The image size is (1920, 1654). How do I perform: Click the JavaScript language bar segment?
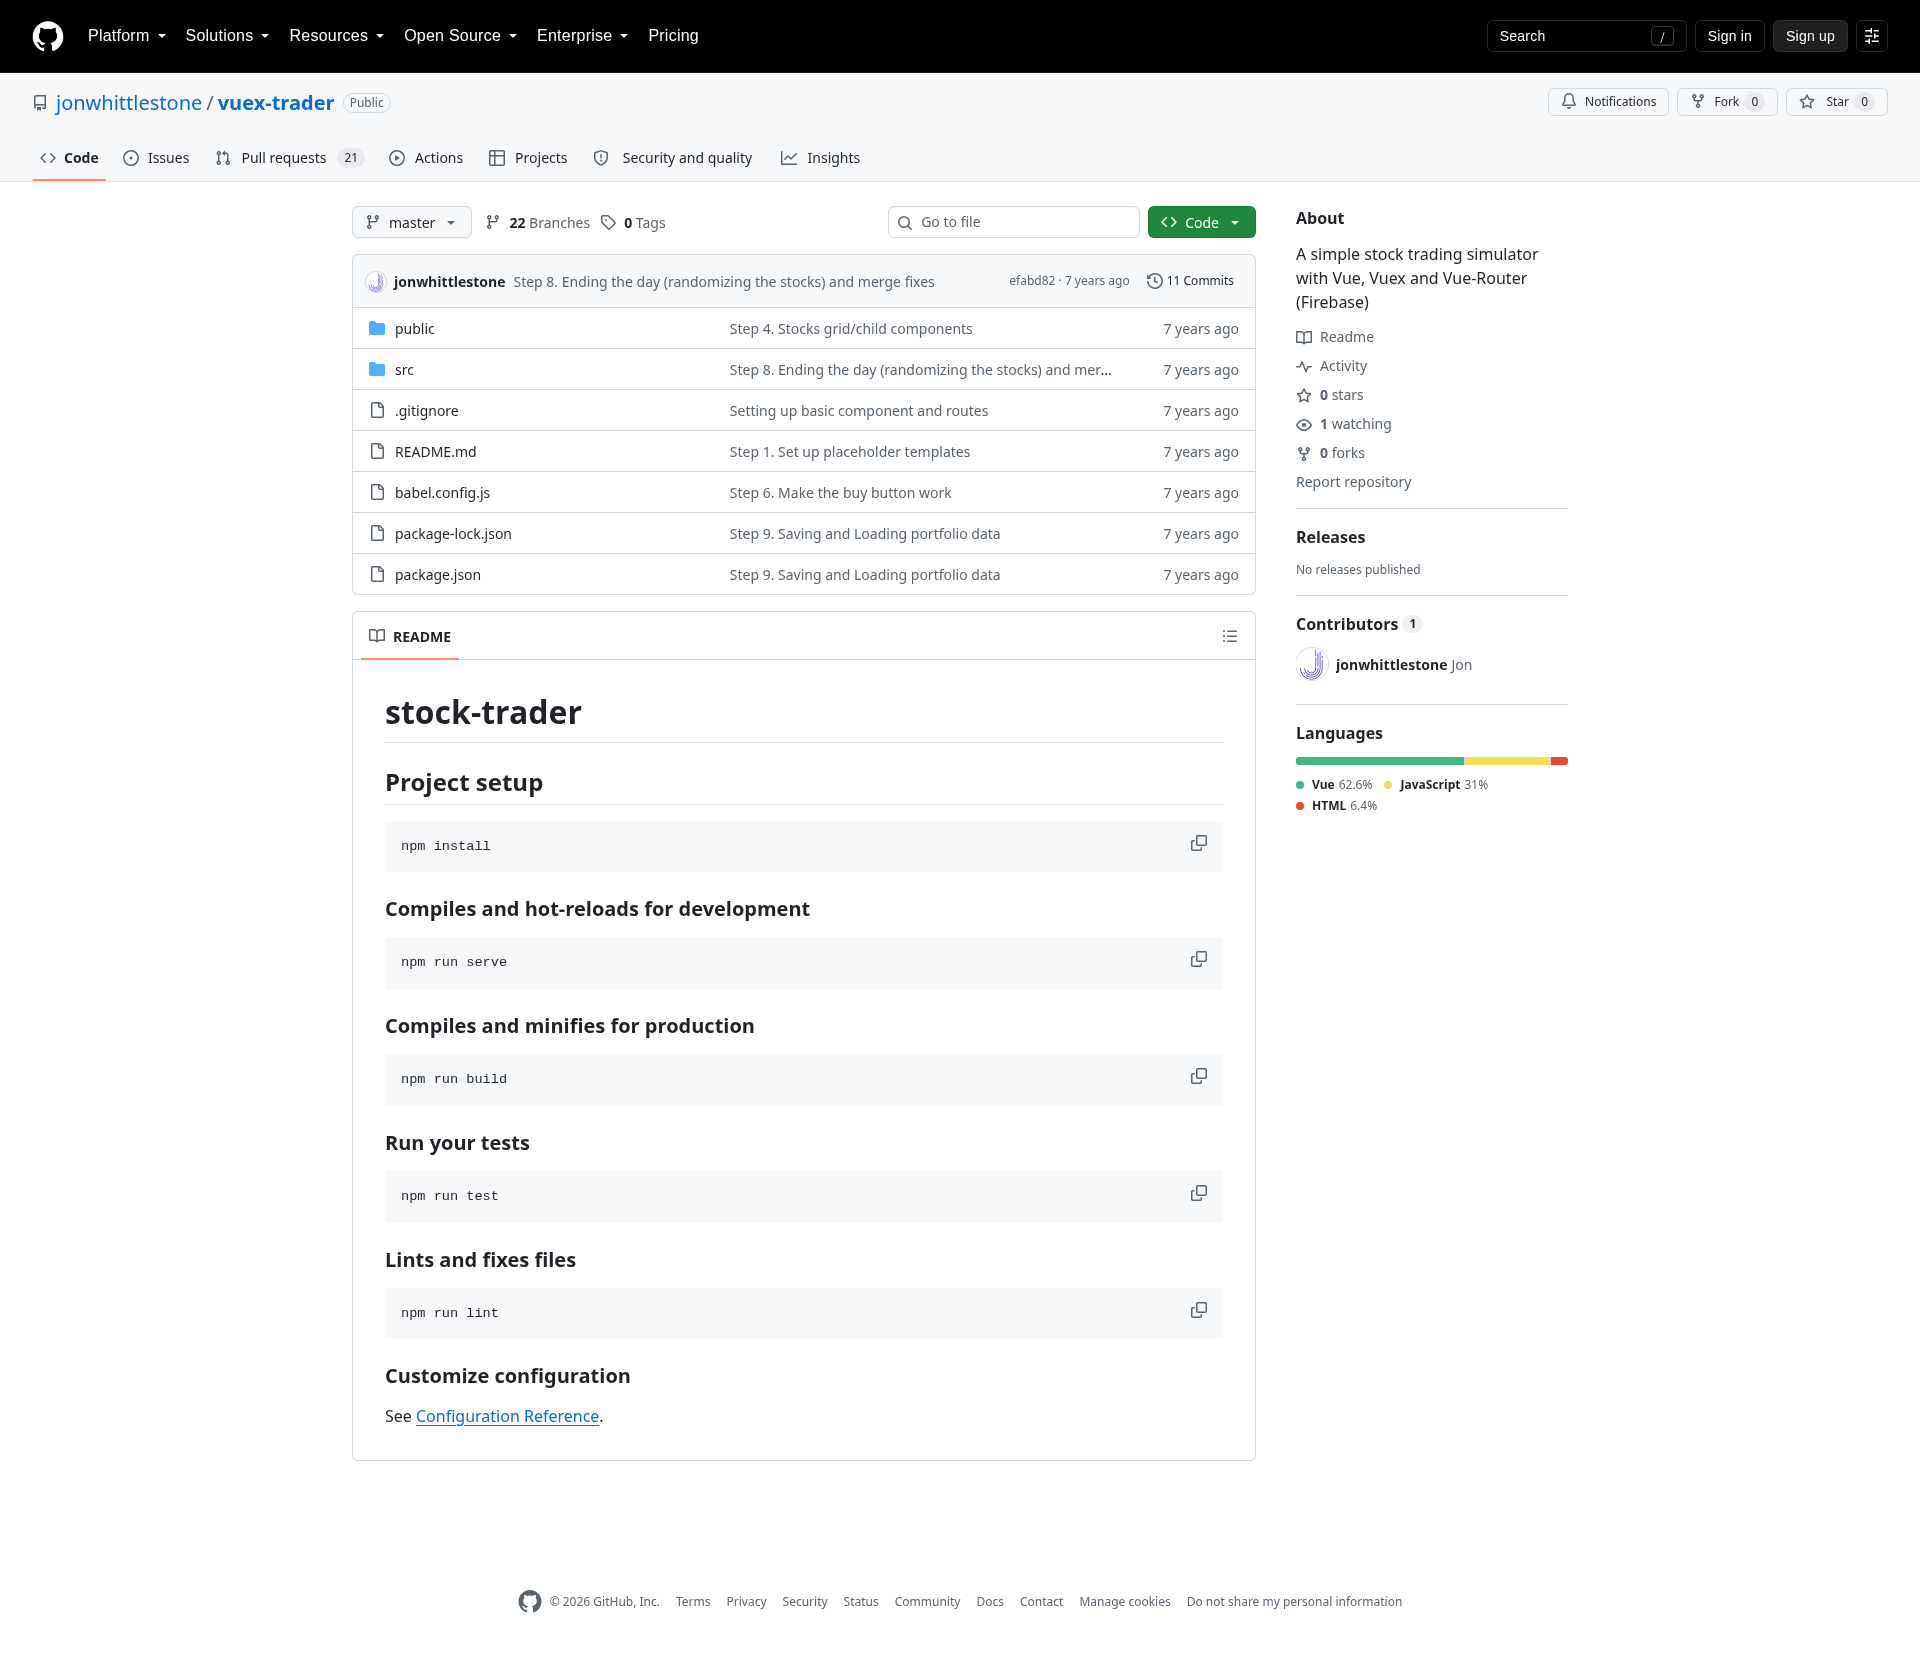point(1507,761)
